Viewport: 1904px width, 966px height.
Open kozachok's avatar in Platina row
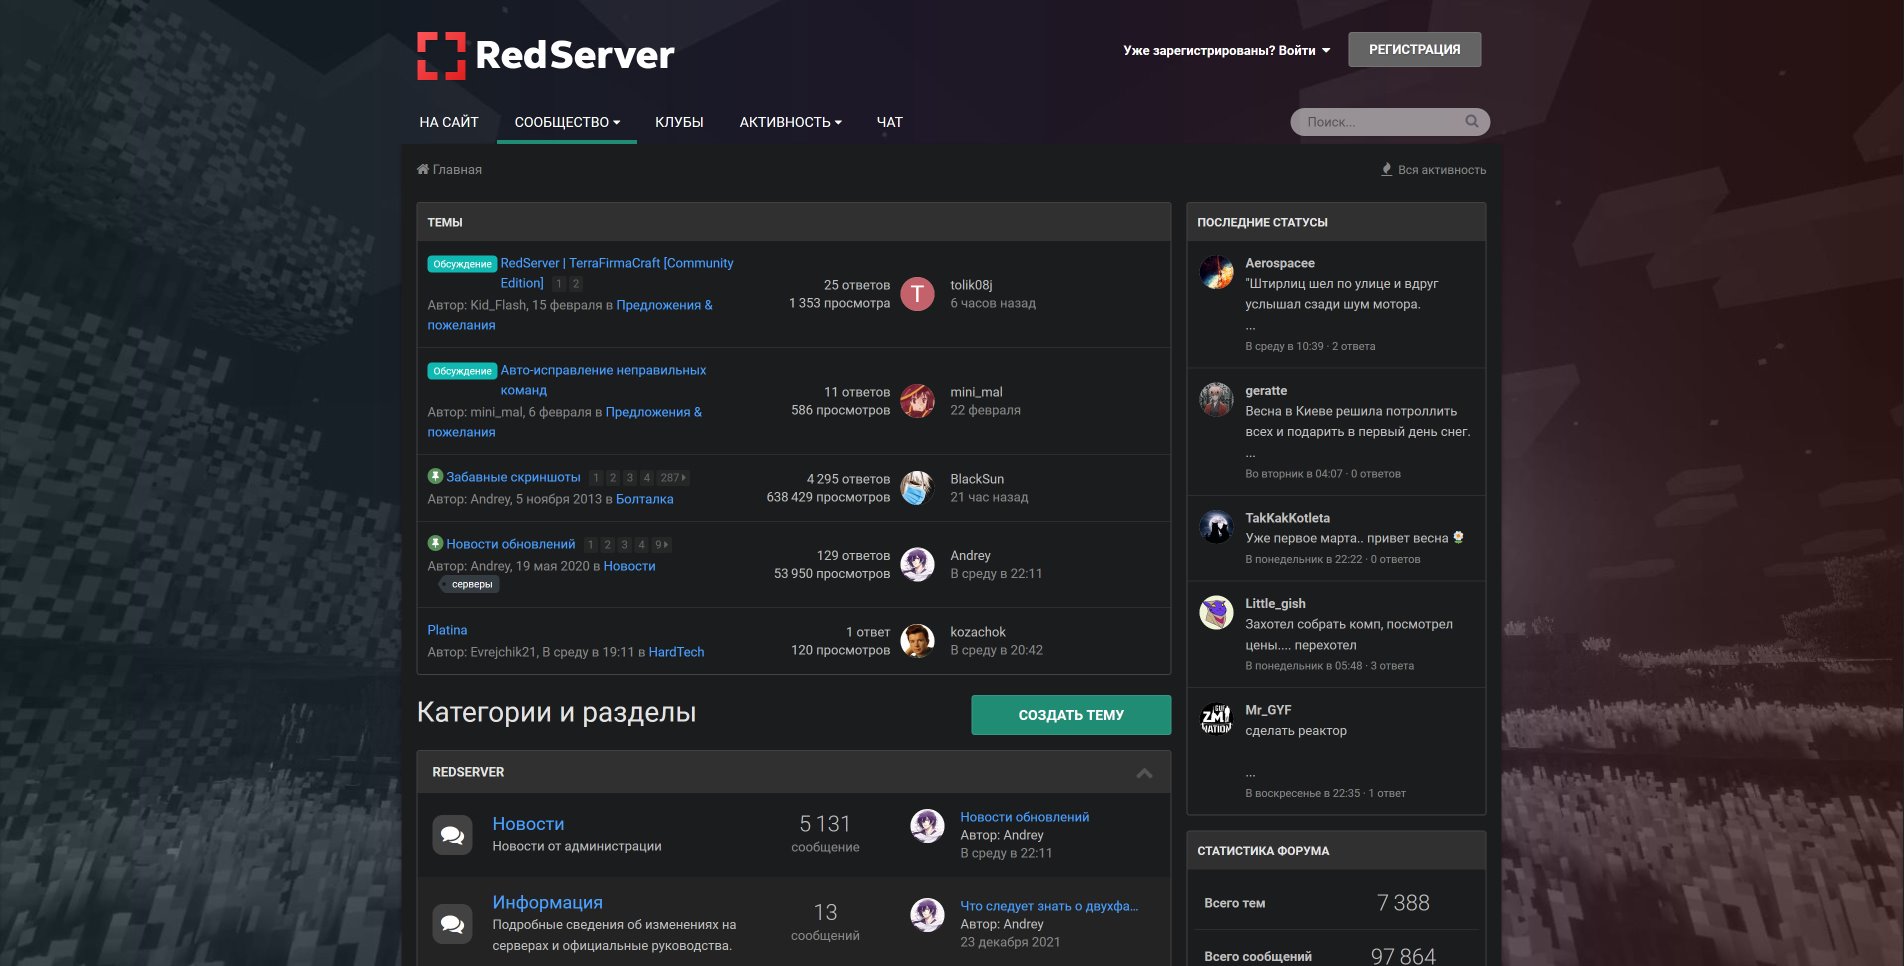click(917, 641)
